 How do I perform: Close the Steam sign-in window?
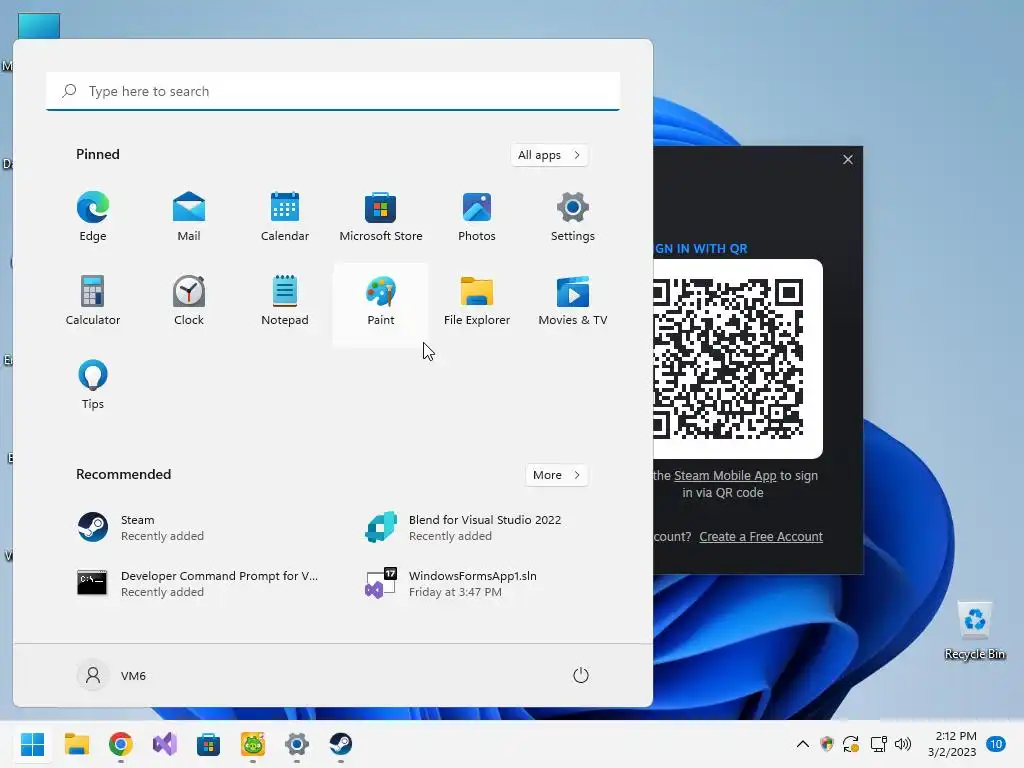coord(848,159)
